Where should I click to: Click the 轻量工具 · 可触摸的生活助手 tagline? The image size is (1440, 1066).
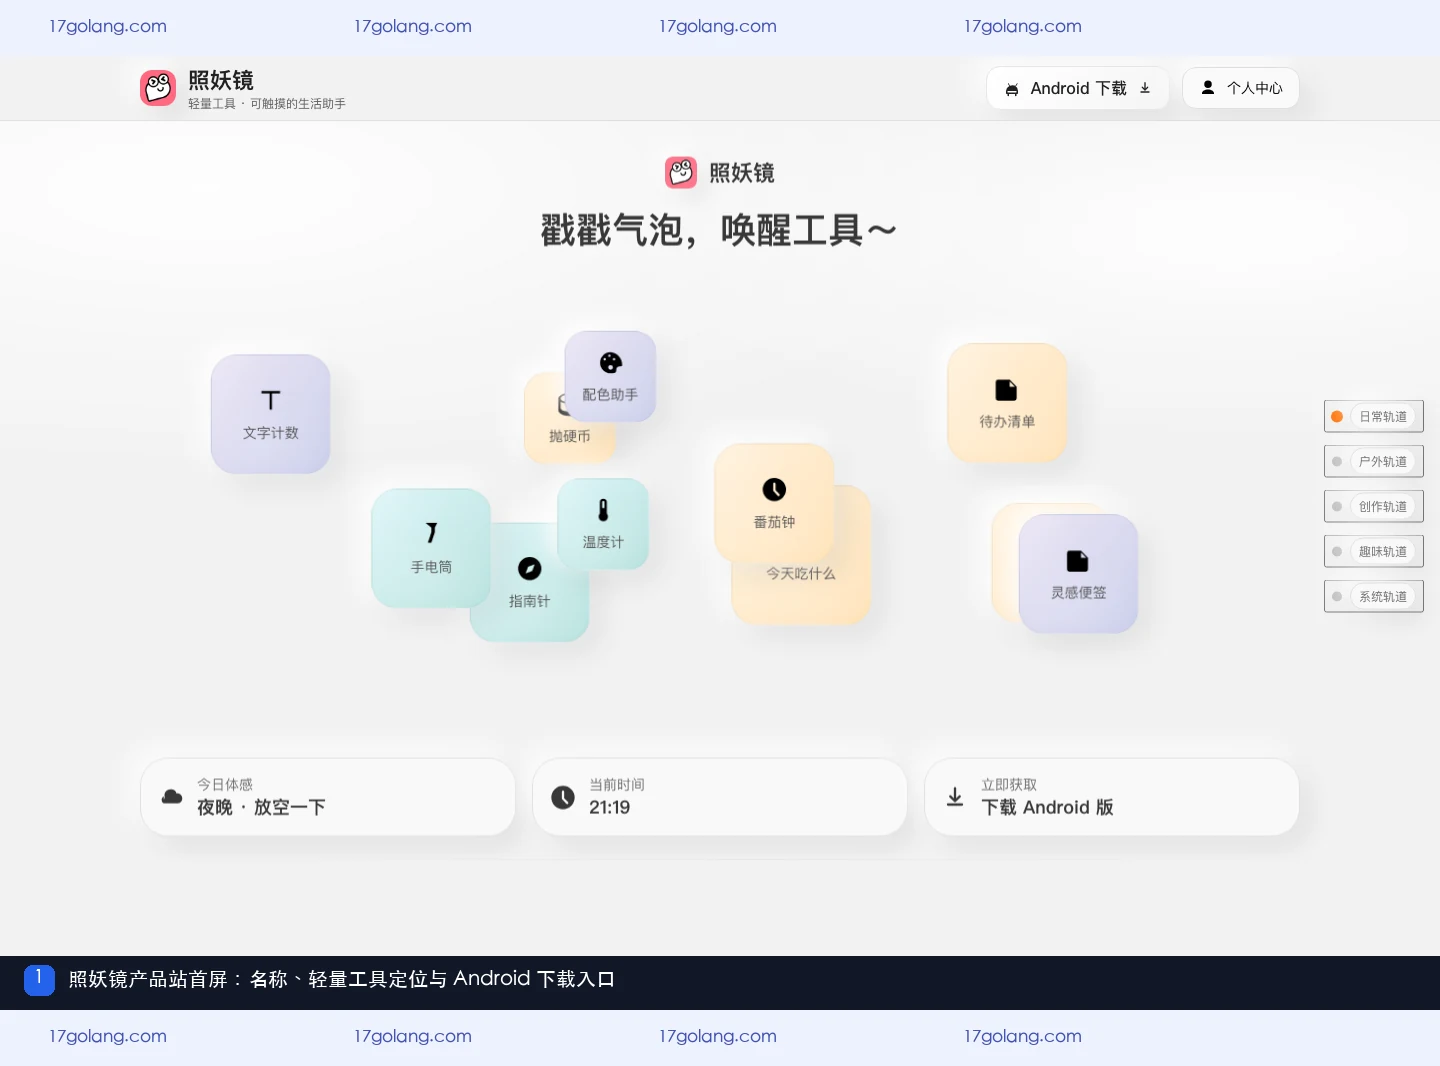tap(267, 104)
